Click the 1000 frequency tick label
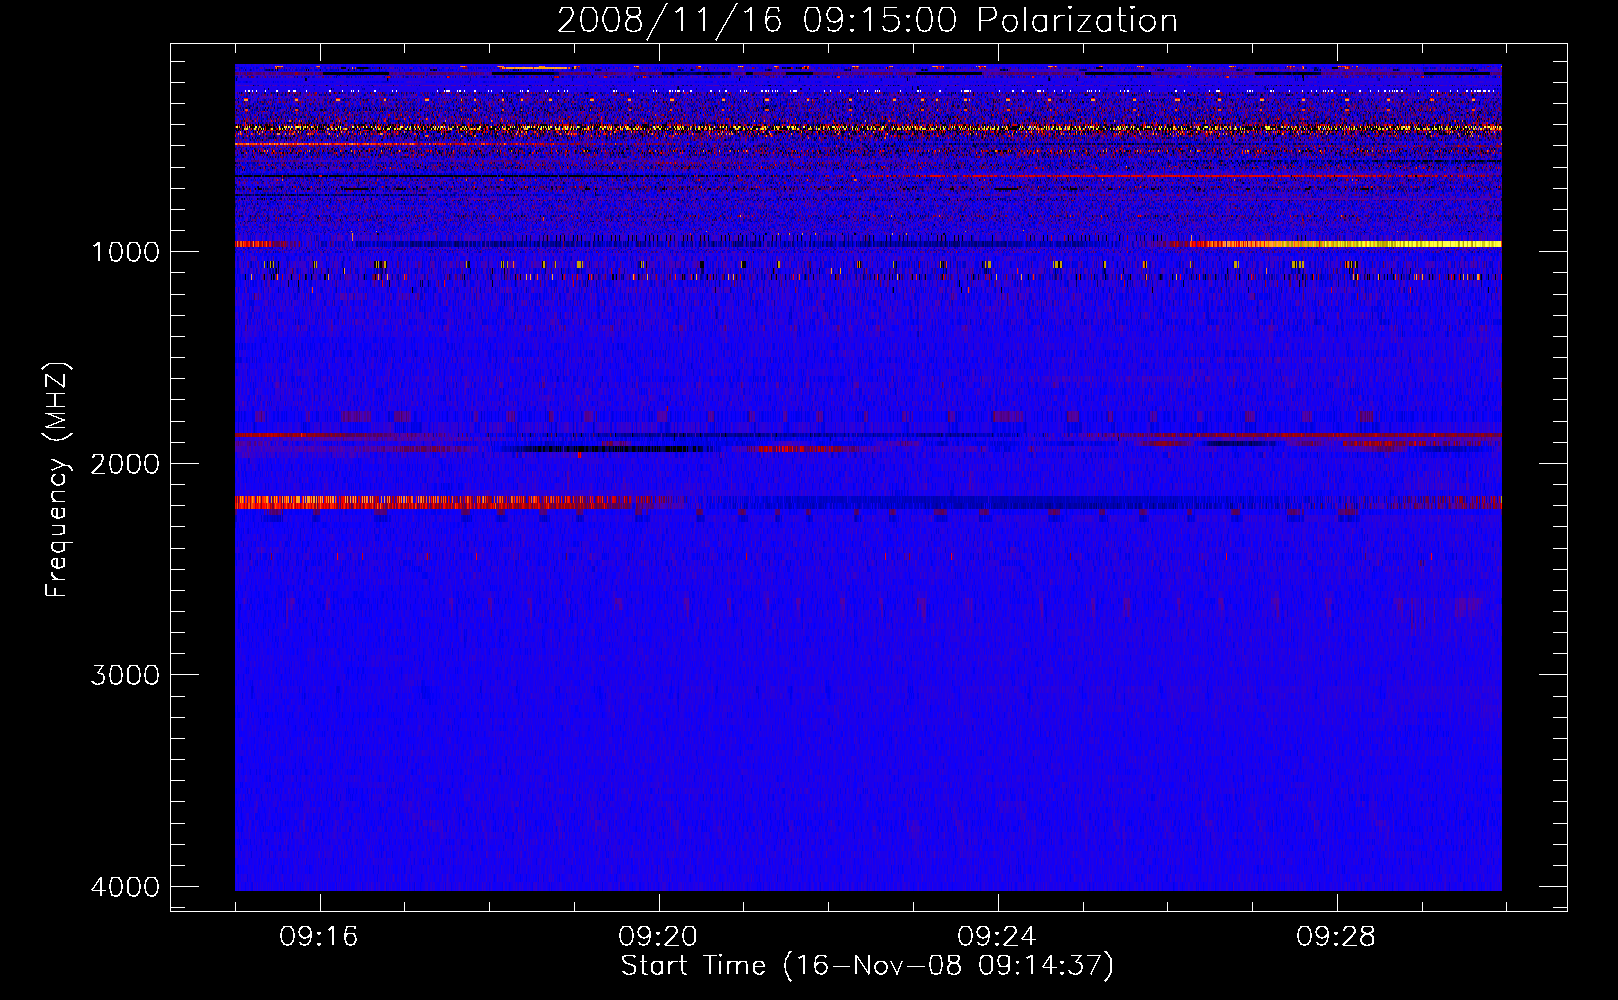The width and height of the screenshot is (1618, 1000). (125, 252)
